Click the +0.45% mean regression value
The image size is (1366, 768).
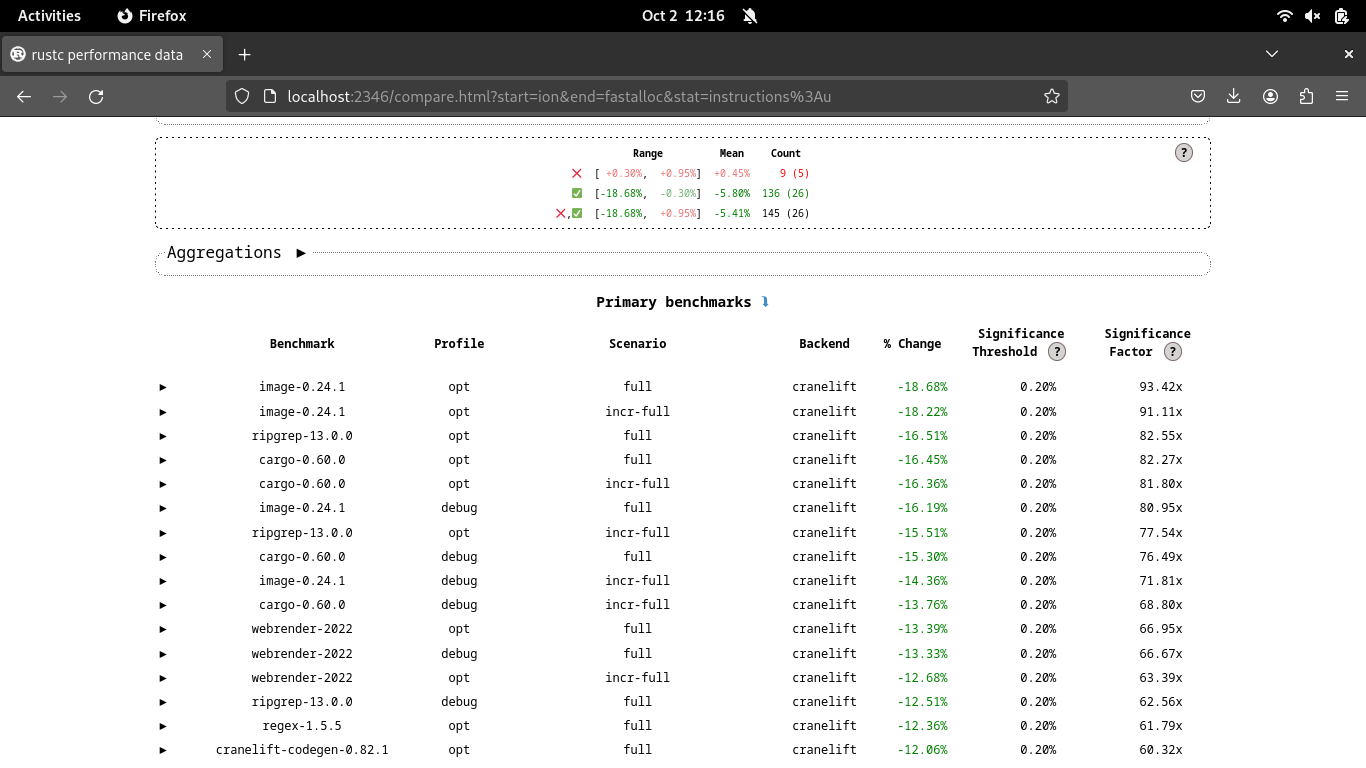[x=731, y=174]
